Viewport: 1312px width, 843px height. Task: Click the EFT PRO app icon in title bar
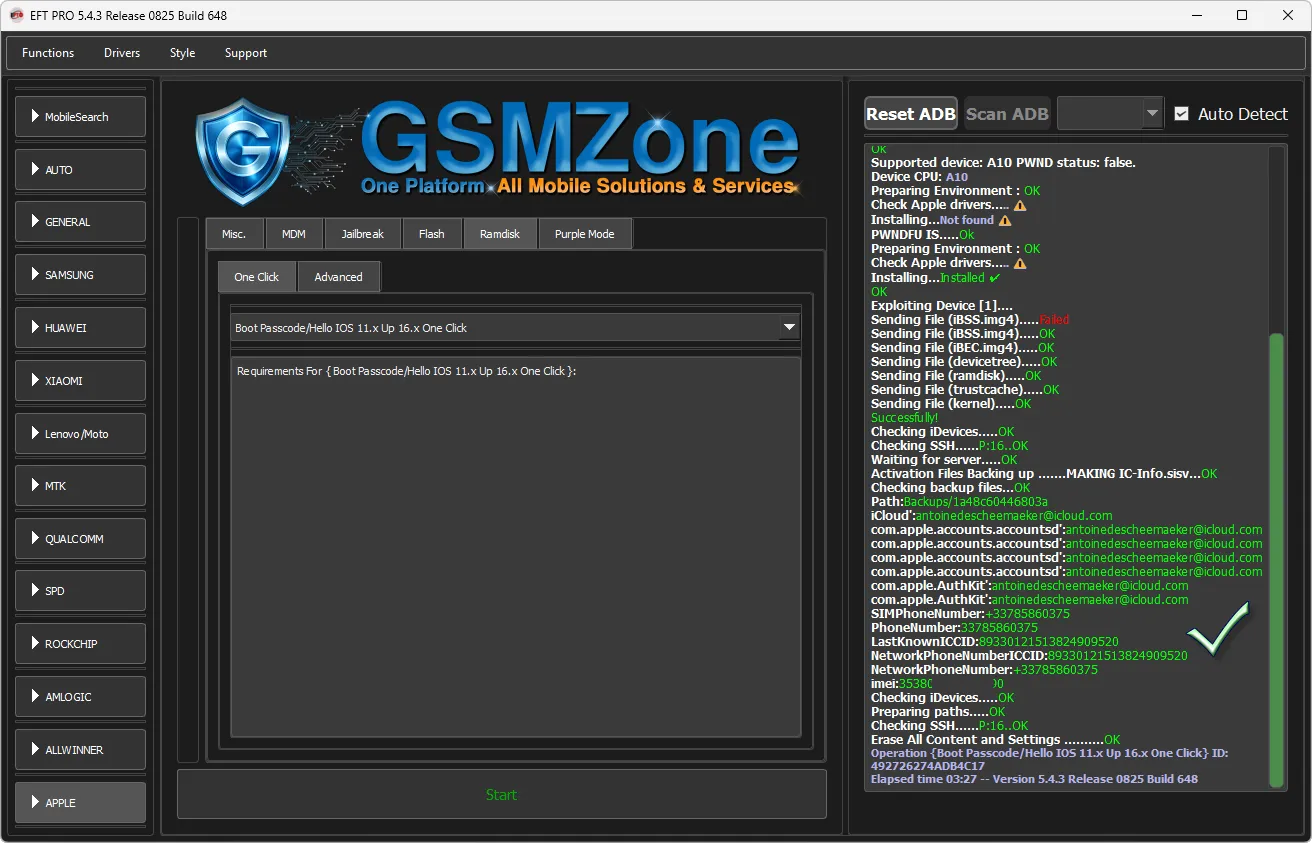point(16,15)
